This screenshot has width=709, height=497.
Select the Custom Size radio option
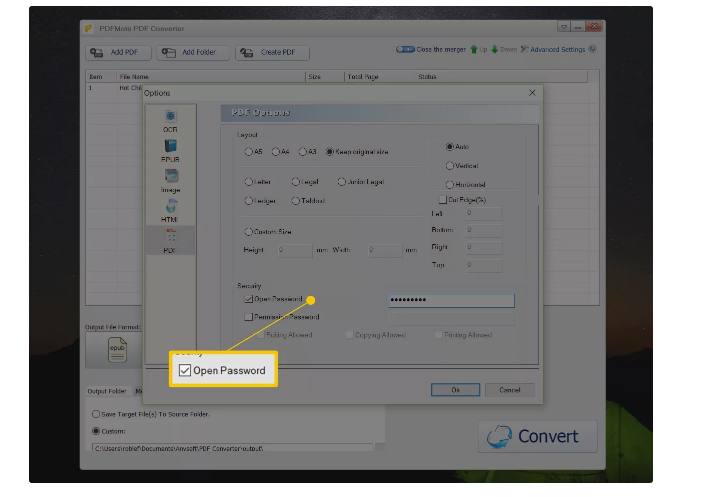click(x=249, y=231)
